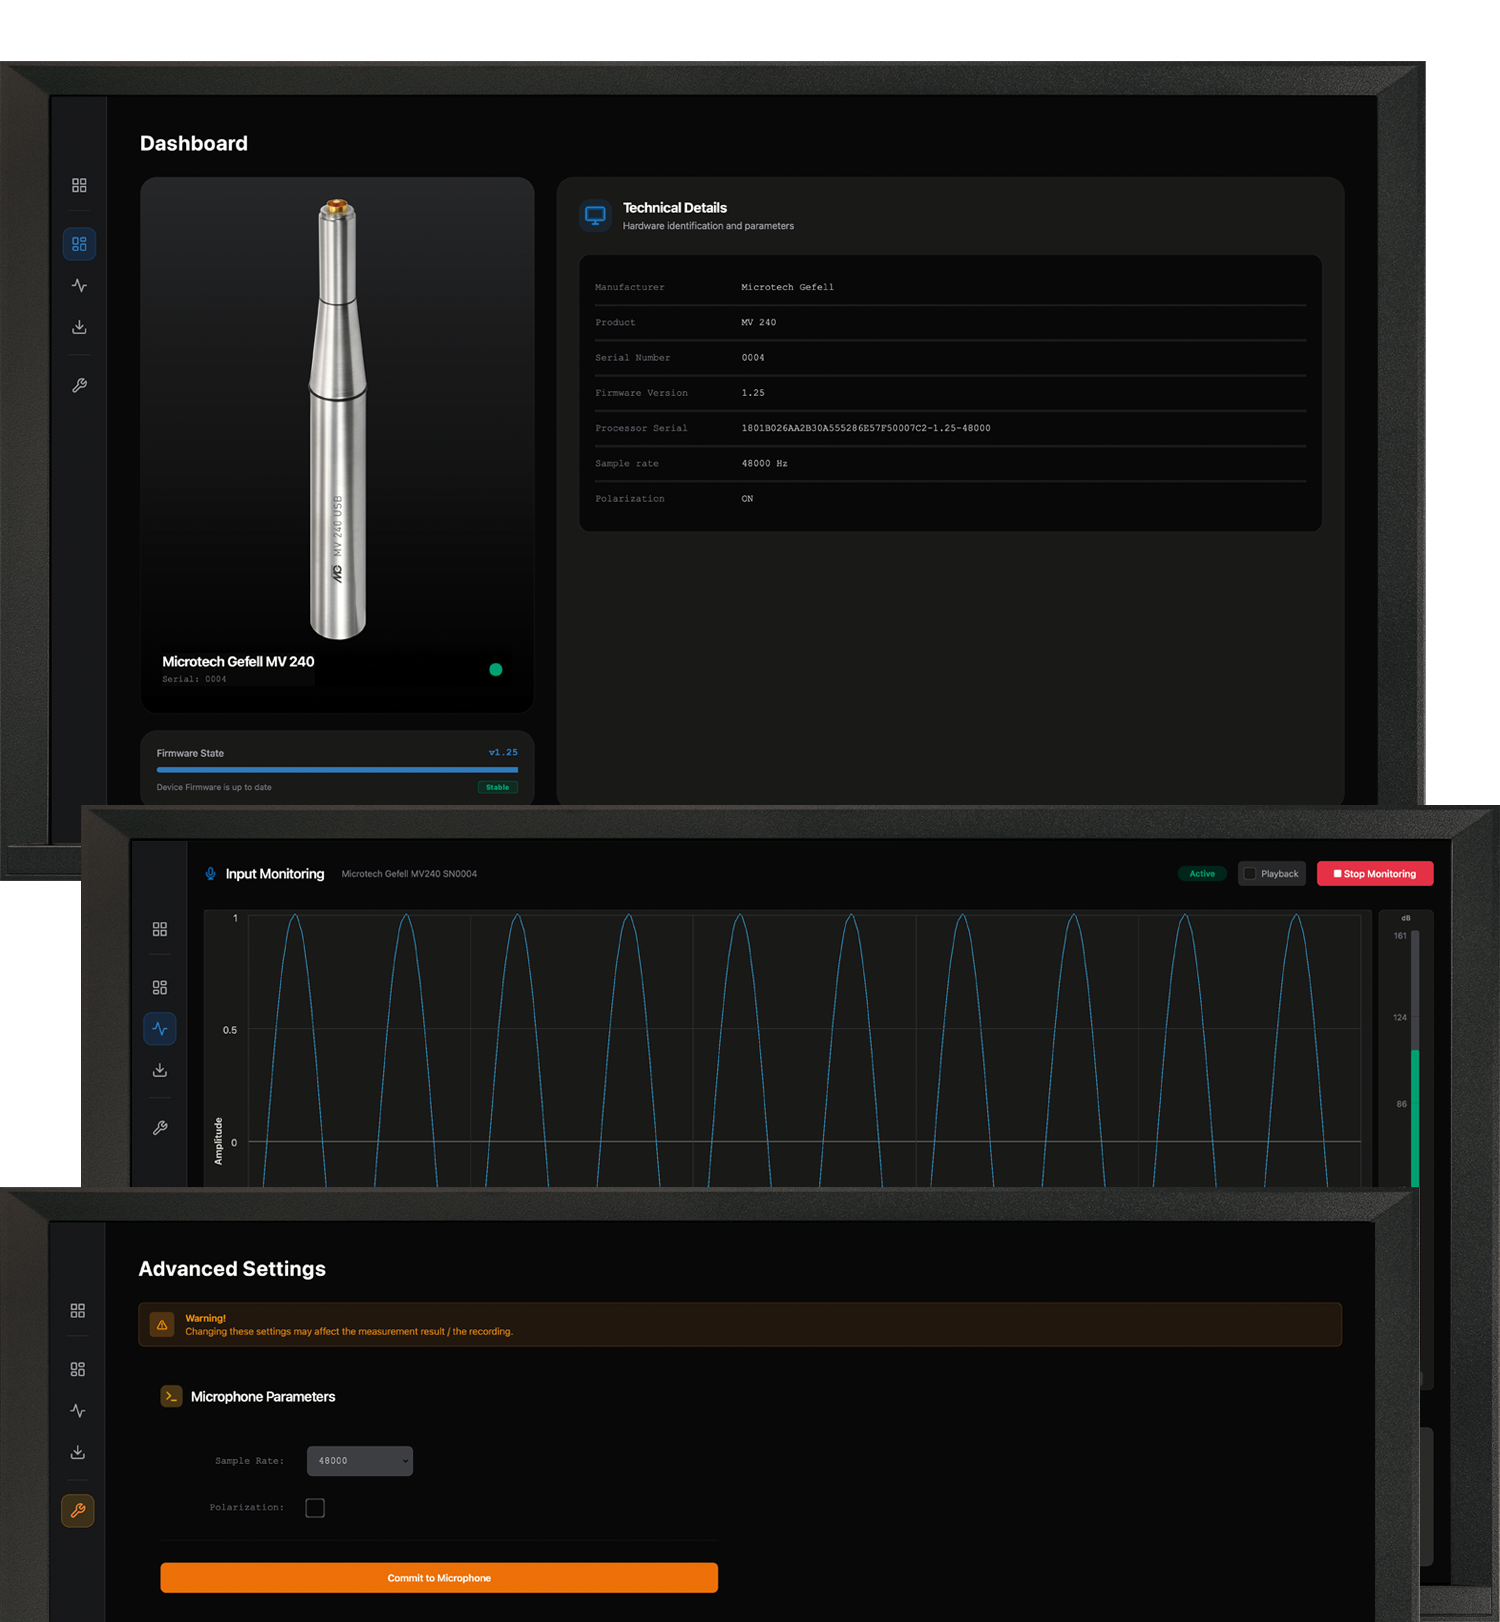The height and width of the screenshot is (1622, 1500).
Task: Click the Firmware State progress bar
Action: click(x=337, y=770)
